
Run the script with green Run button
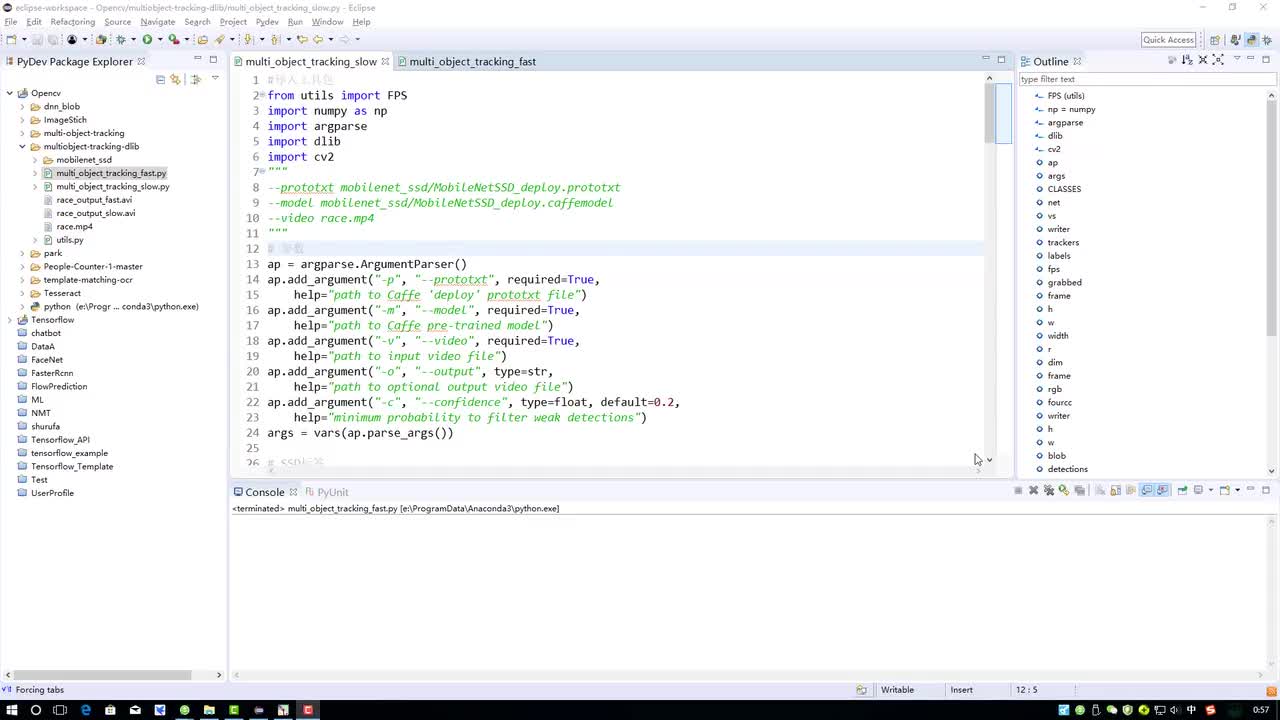point(147,40)
